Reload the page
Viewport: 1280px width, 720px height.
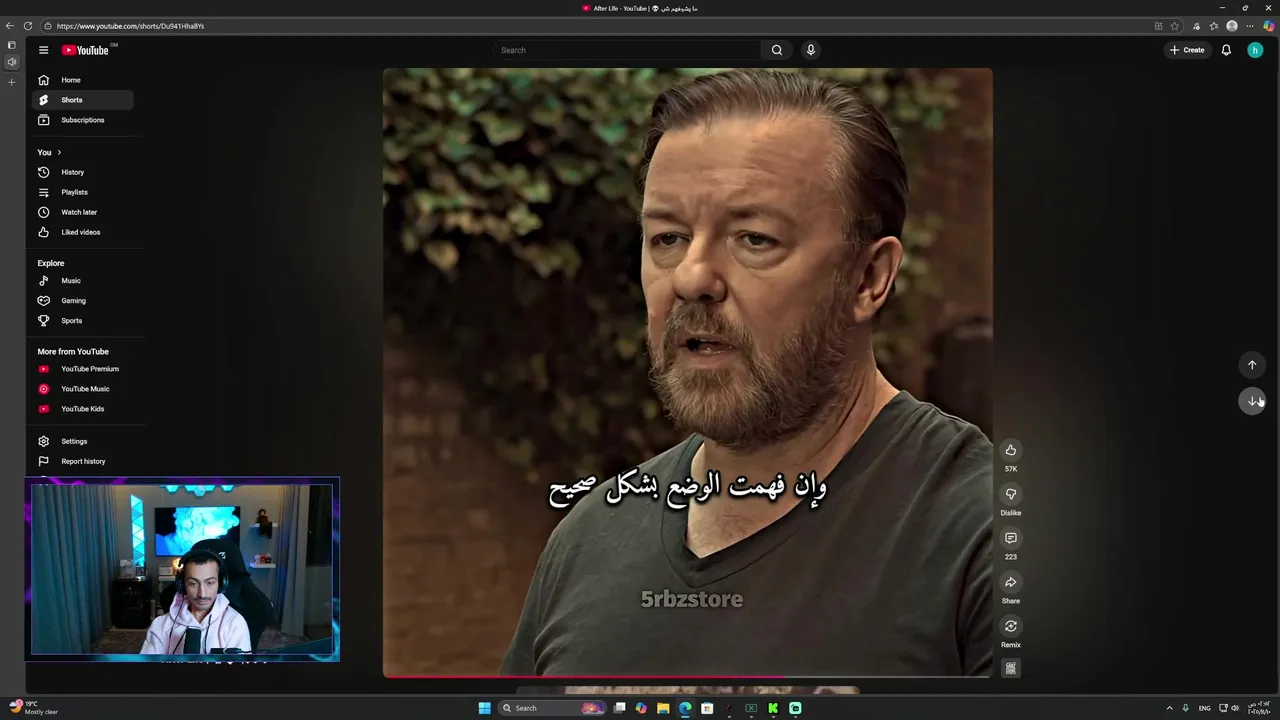click(28, 26)
